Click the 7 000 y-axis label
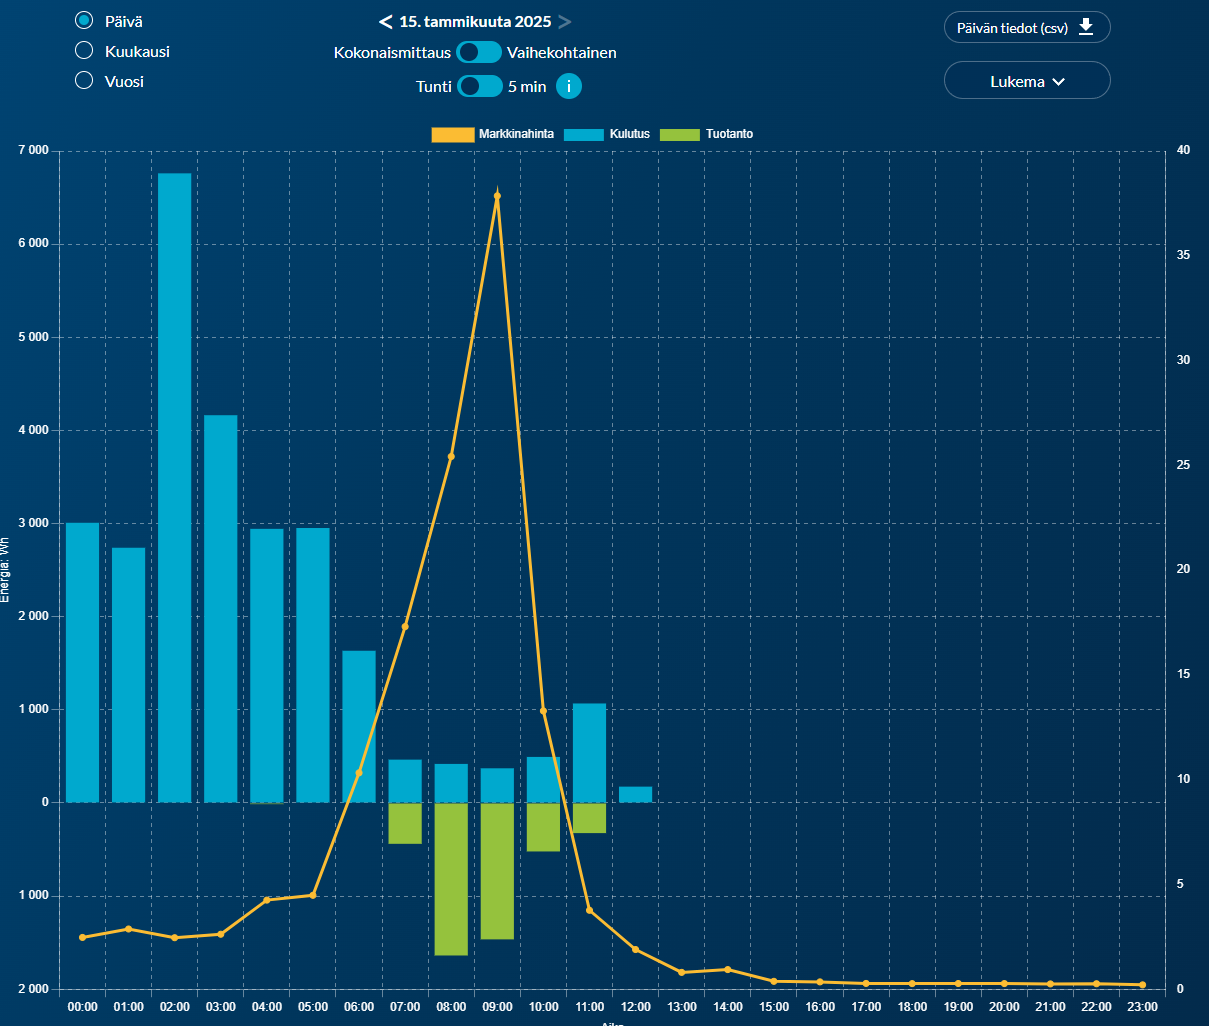Viewport: 1209px width, 1026px height. 33,150
